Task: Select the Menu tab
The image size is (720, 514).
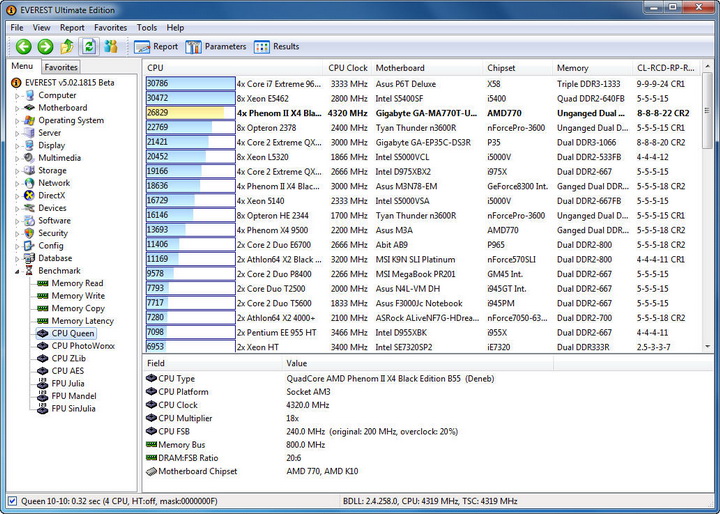Action: pyautogui.click(x=22, y=66)
